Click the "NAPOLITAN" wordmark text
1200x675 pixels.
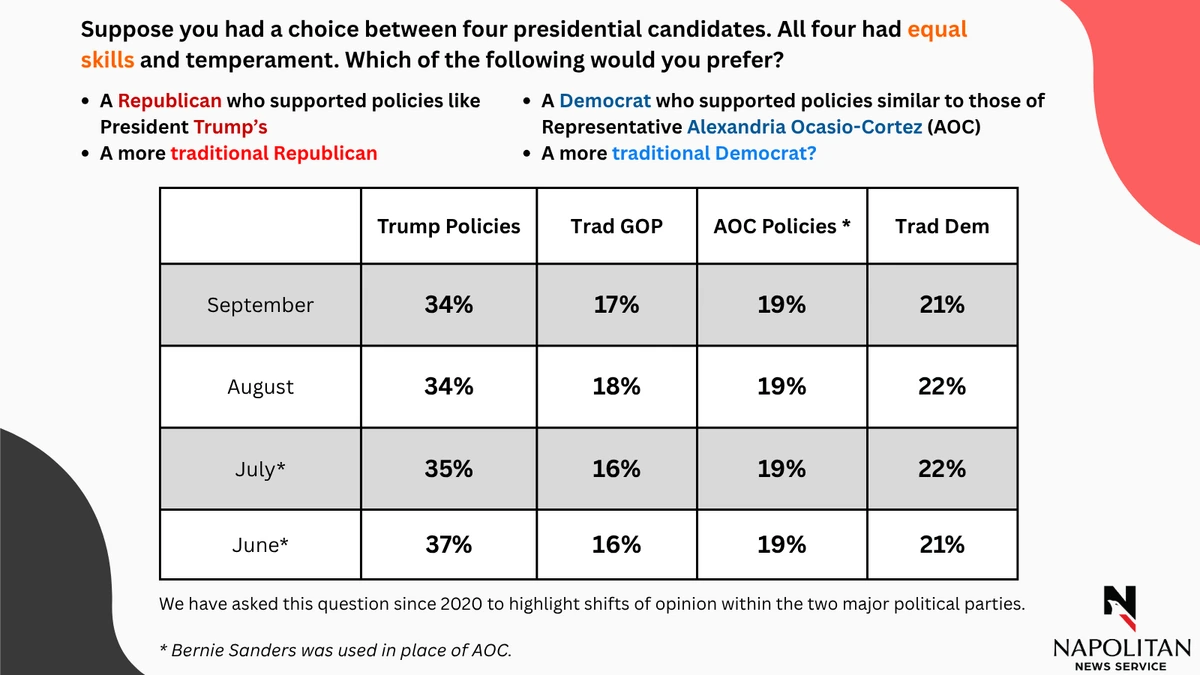pyautogui.click(x=1121, y=648)
